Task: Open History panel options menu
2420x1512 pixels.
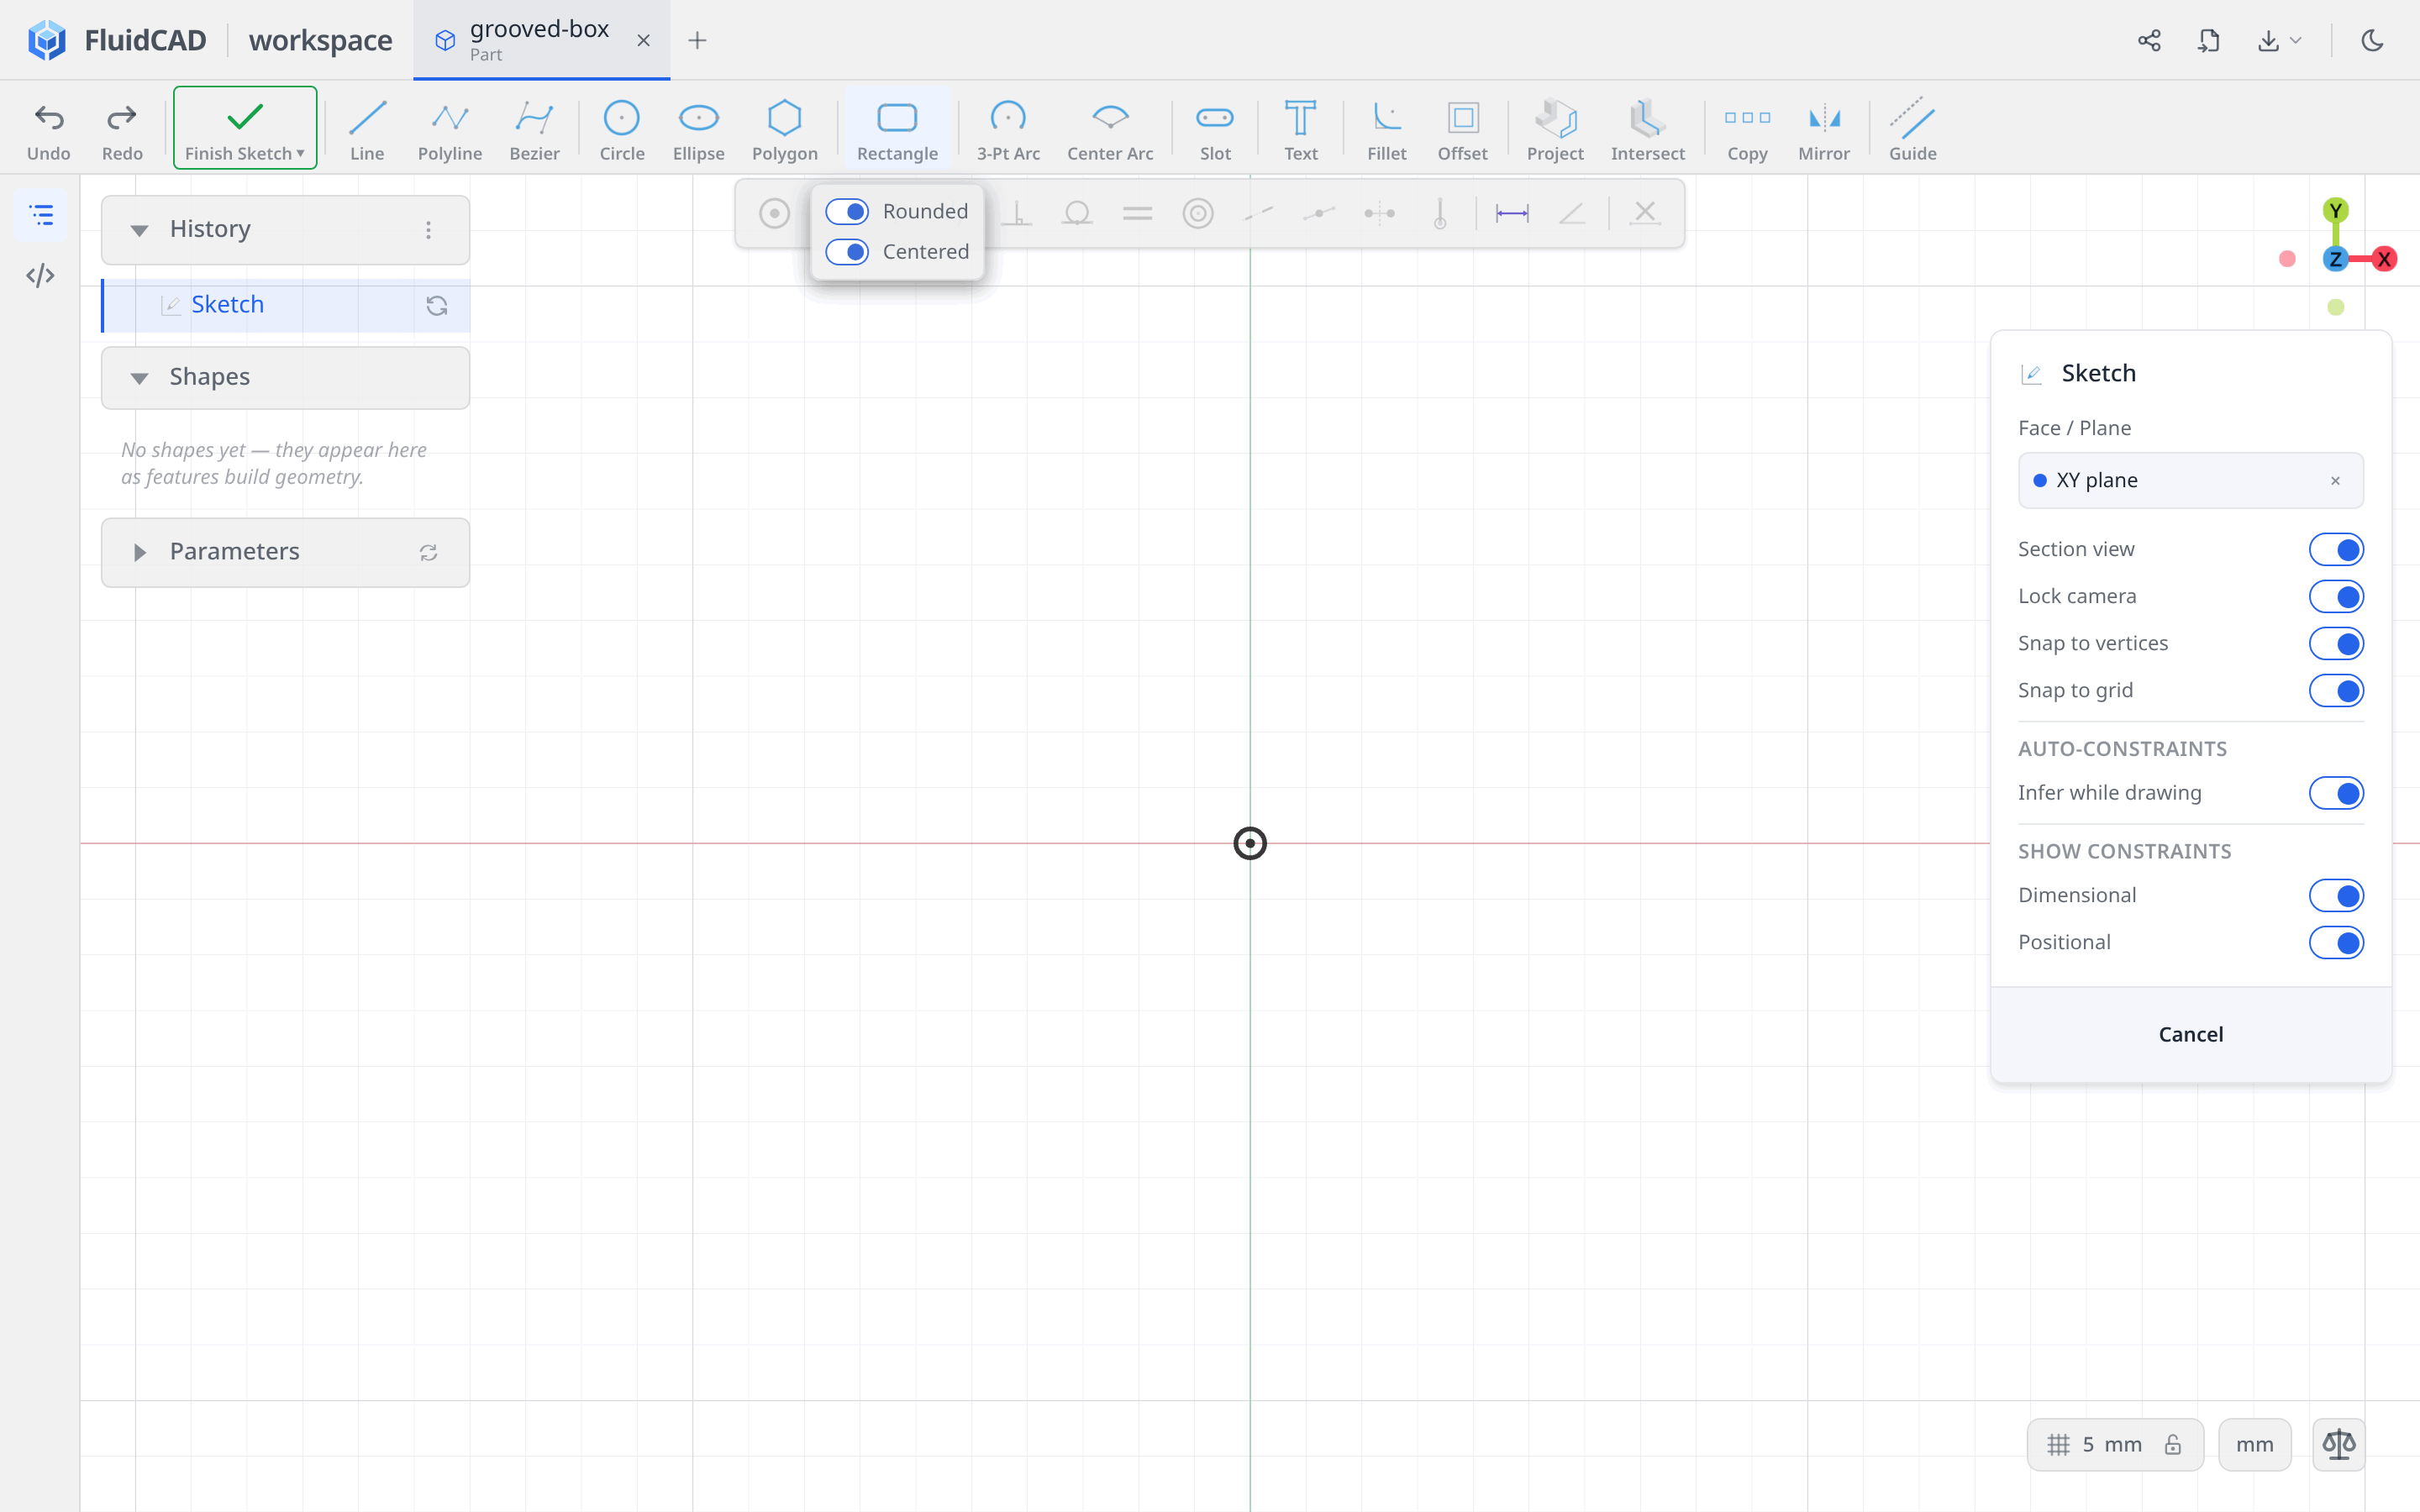Action: [x=428, y=230]
